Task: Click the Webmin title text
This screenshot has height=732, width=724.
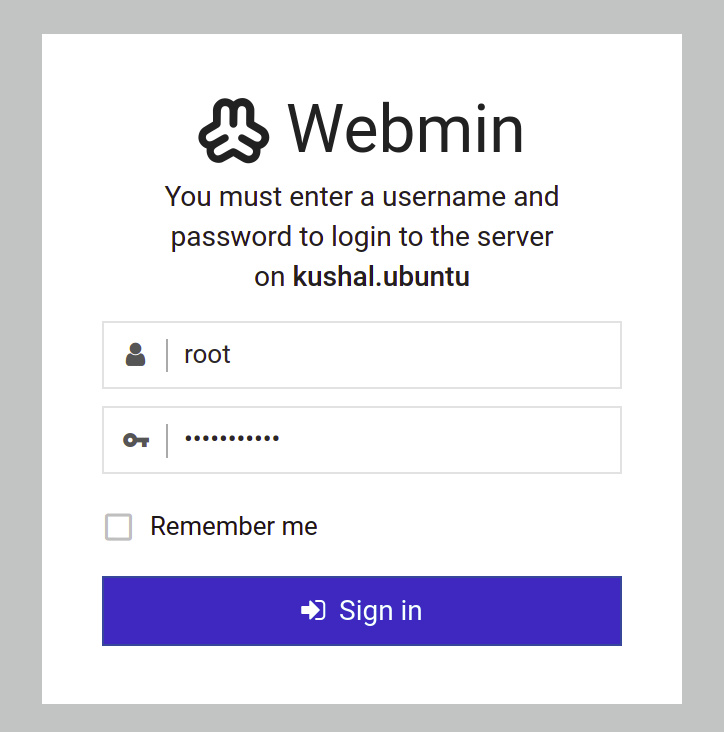Action: [x=405, y=129]
